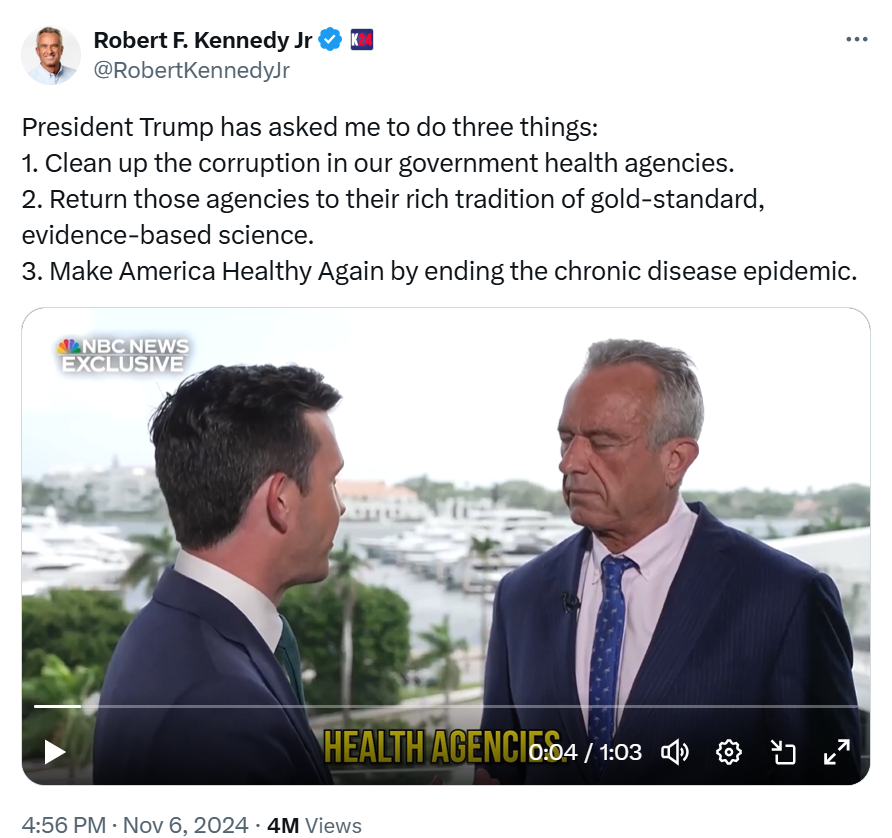Play the video
The height and width of the screenshot is (838, 892).
point(55,752)
